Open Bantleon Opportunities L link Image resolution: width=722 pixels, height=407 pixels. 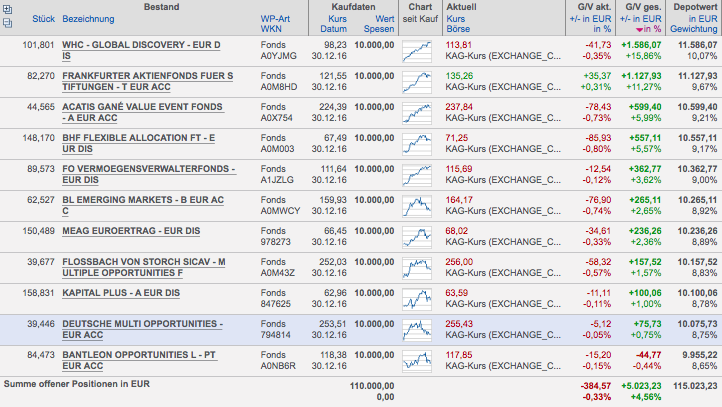coord(139,360)
